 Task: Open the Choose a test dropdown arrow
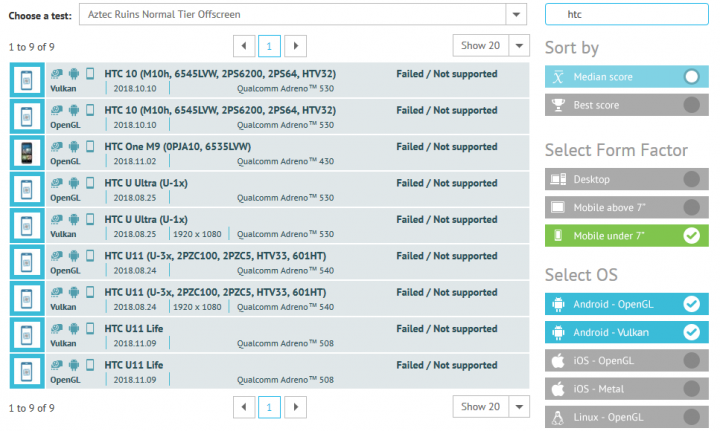click(516, 15)
